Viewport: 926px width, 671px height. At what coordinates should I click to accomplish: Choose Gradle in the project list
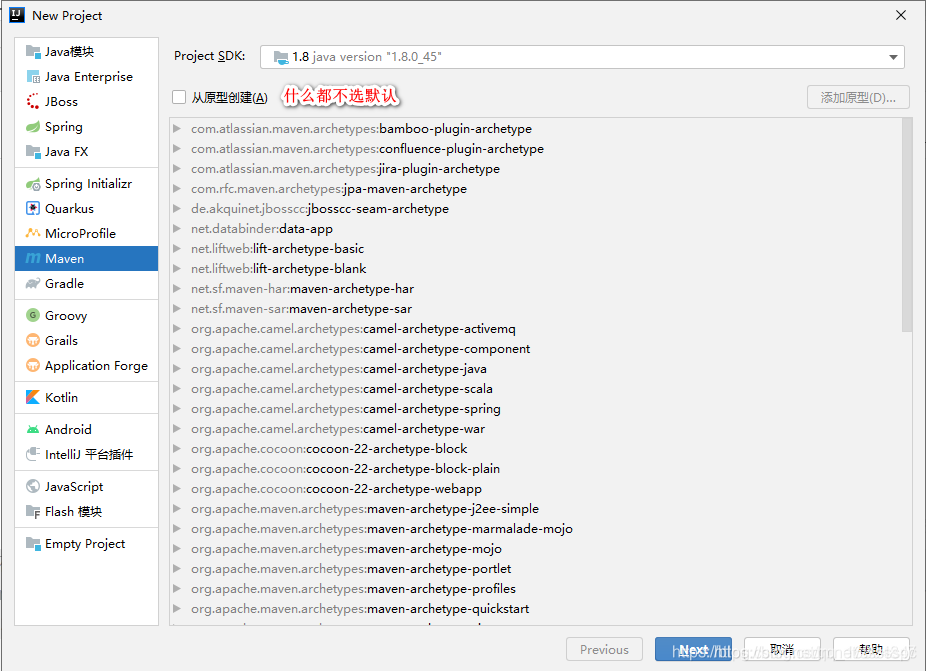[x=86, y=284]
